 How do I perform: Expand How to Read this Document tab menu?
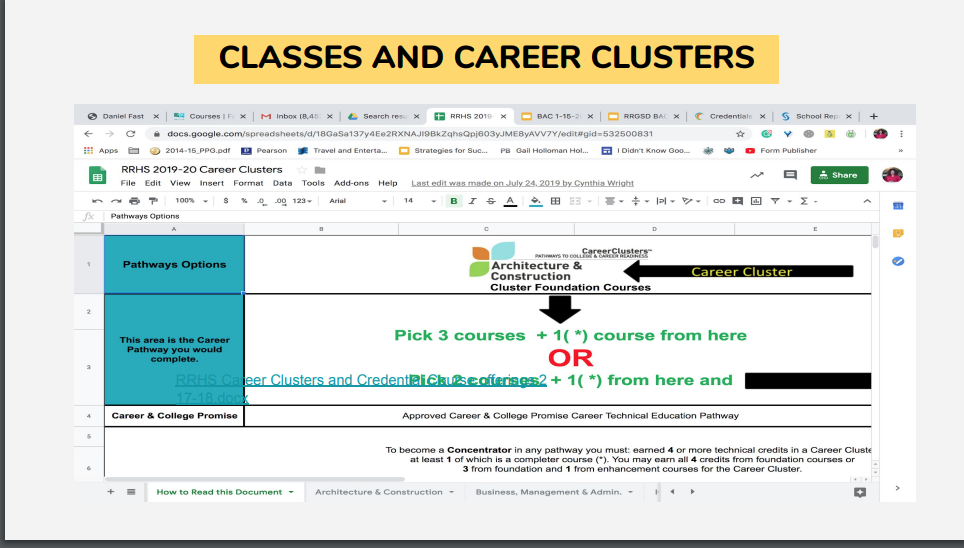[x=291, y=492]
